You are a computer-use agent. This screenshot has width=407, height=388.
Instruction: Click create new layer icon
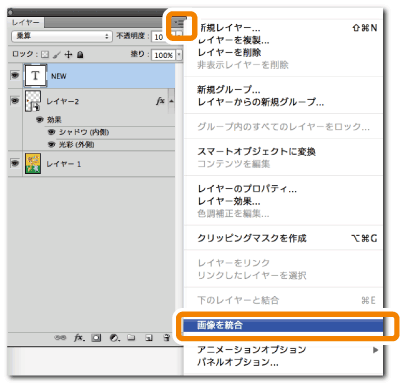(x=149, y=338)
